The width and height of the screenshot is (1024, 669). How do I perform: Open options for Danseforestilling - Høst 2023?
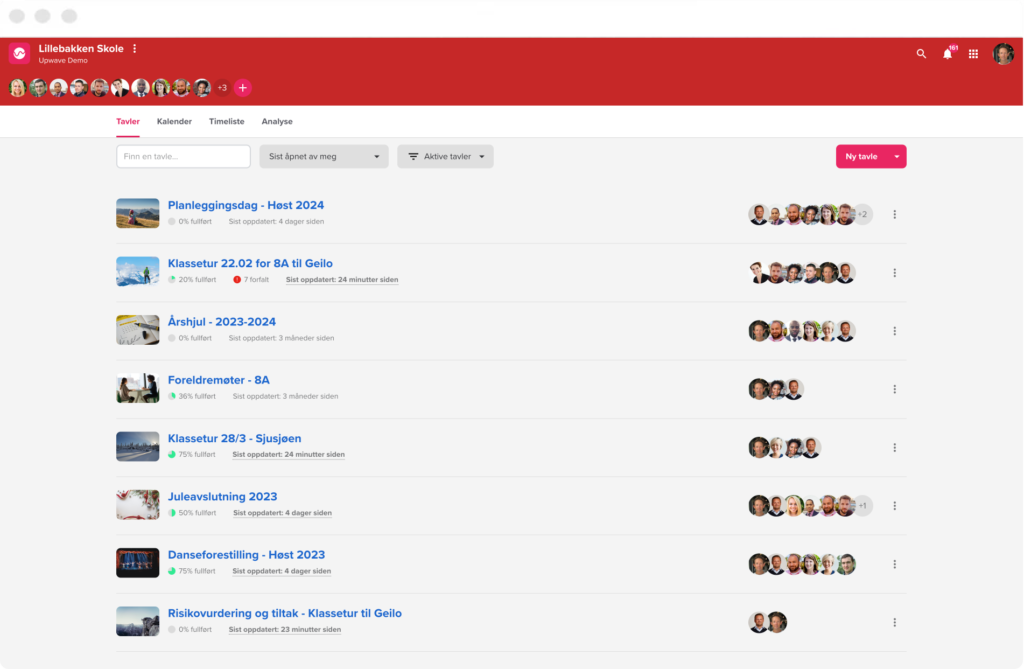tap(895, 564)
